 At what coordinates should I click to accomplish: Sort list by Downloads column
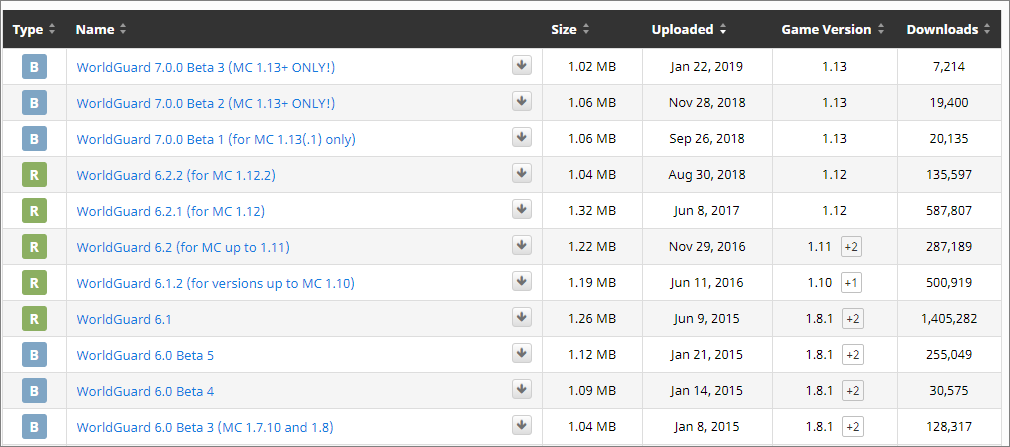click(x=948, y=29)
